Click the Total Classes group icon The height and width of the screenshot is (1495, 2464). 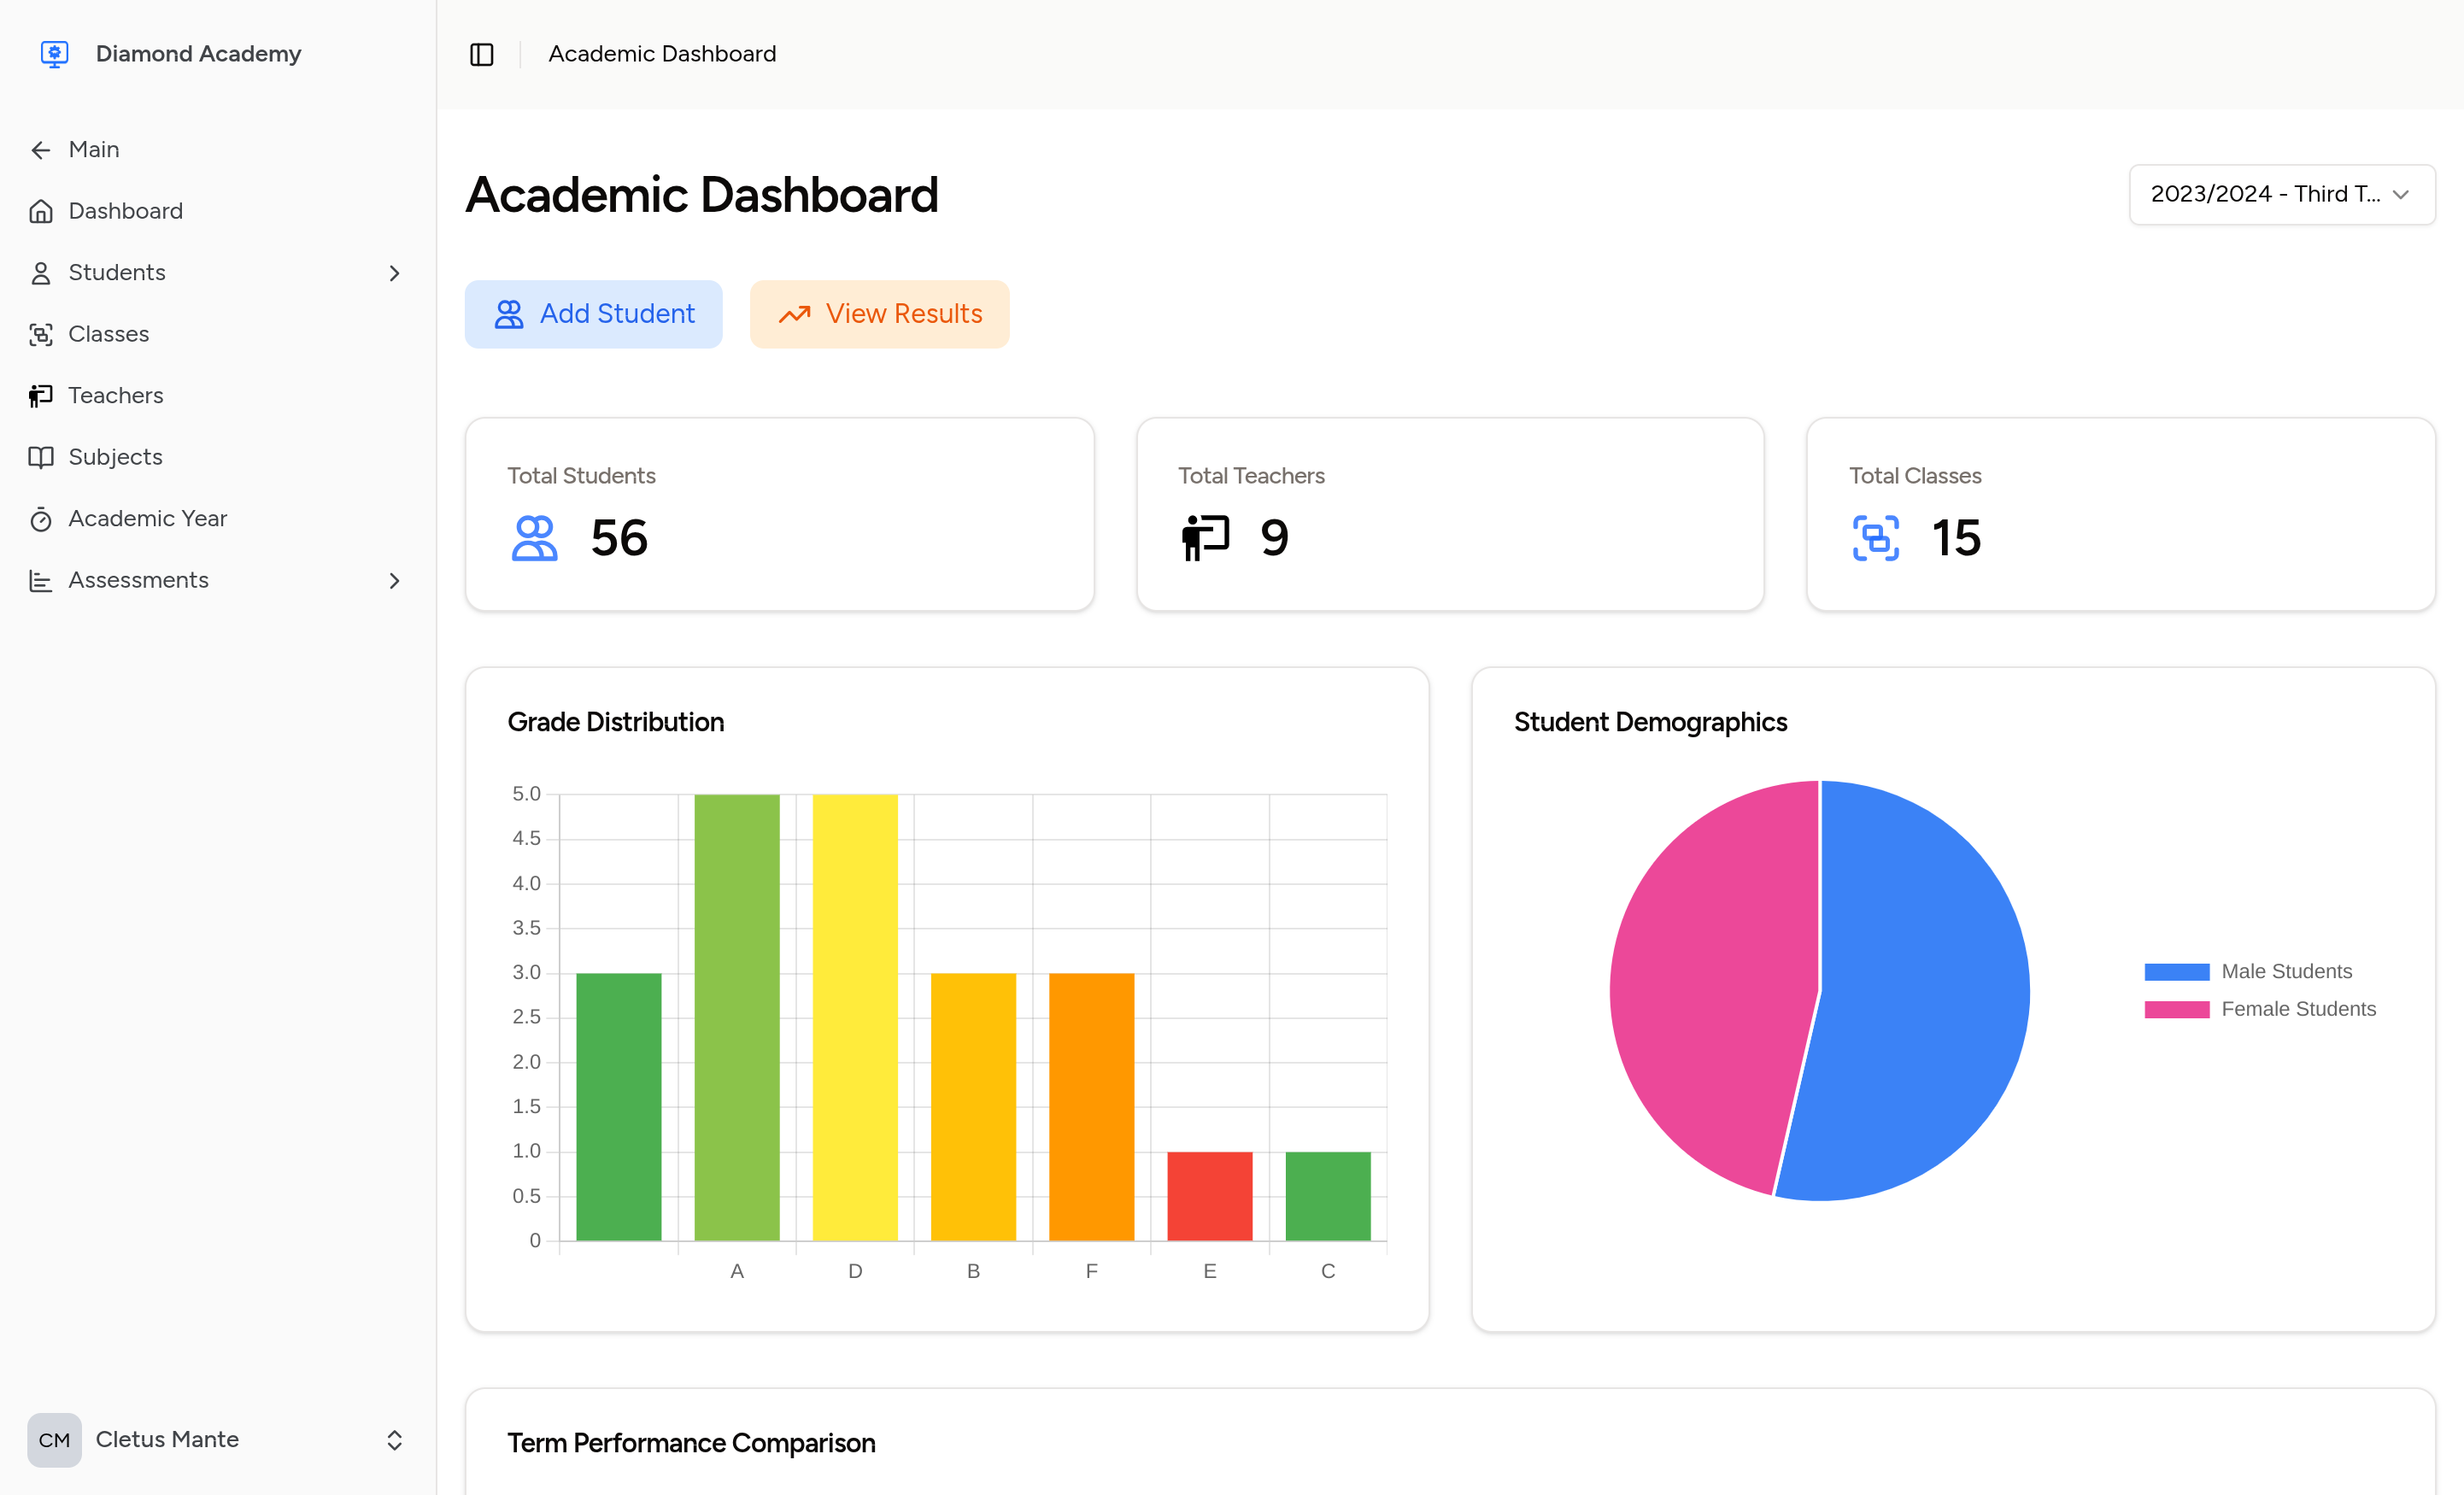[1876, 538]
